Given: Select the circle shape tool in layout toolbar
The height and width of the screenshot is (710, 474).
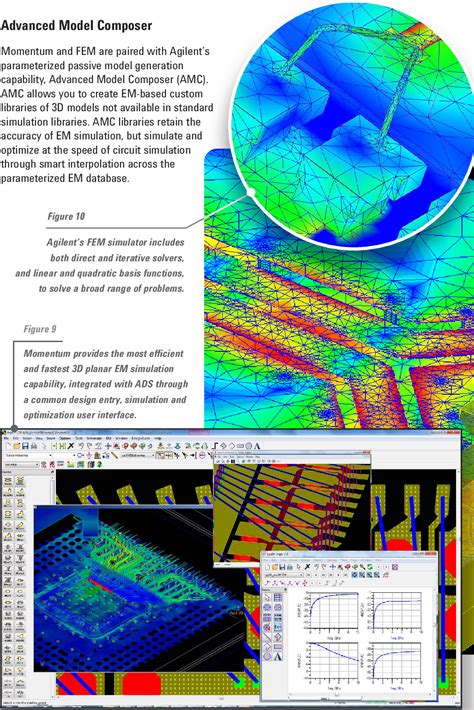Looking at the screenshot, I should coord(249,446).
